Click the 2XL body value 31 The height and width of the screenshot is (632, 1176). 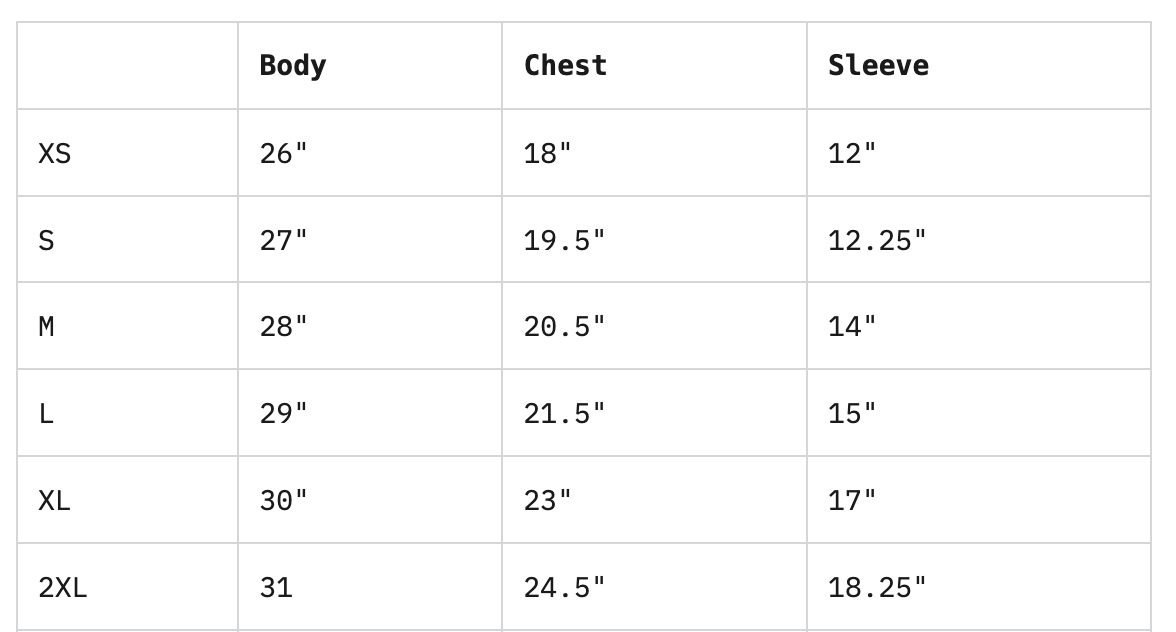pos(276,588)
